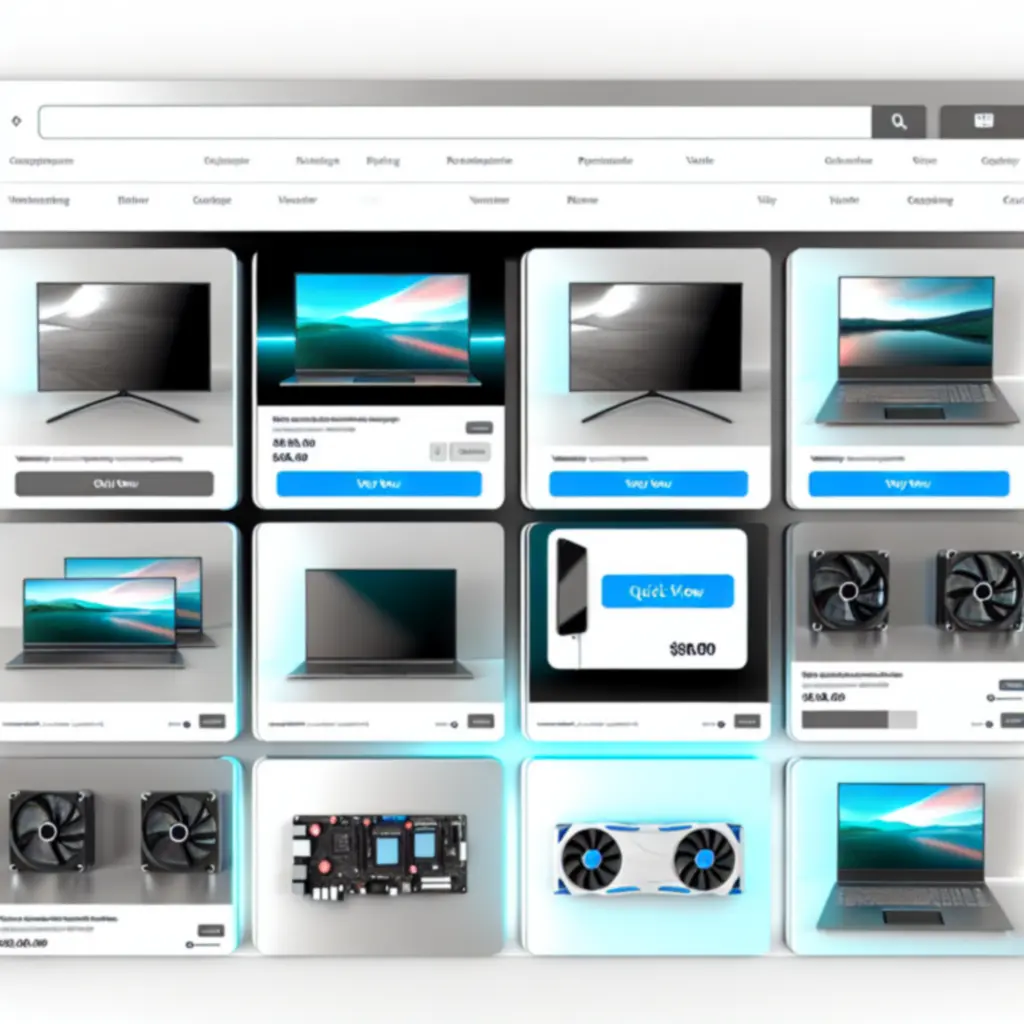Image resolution: width=1024 pixels, height=1024 pixels.
Task: Open the white dual-fan graphics card product
Action: 649,857
